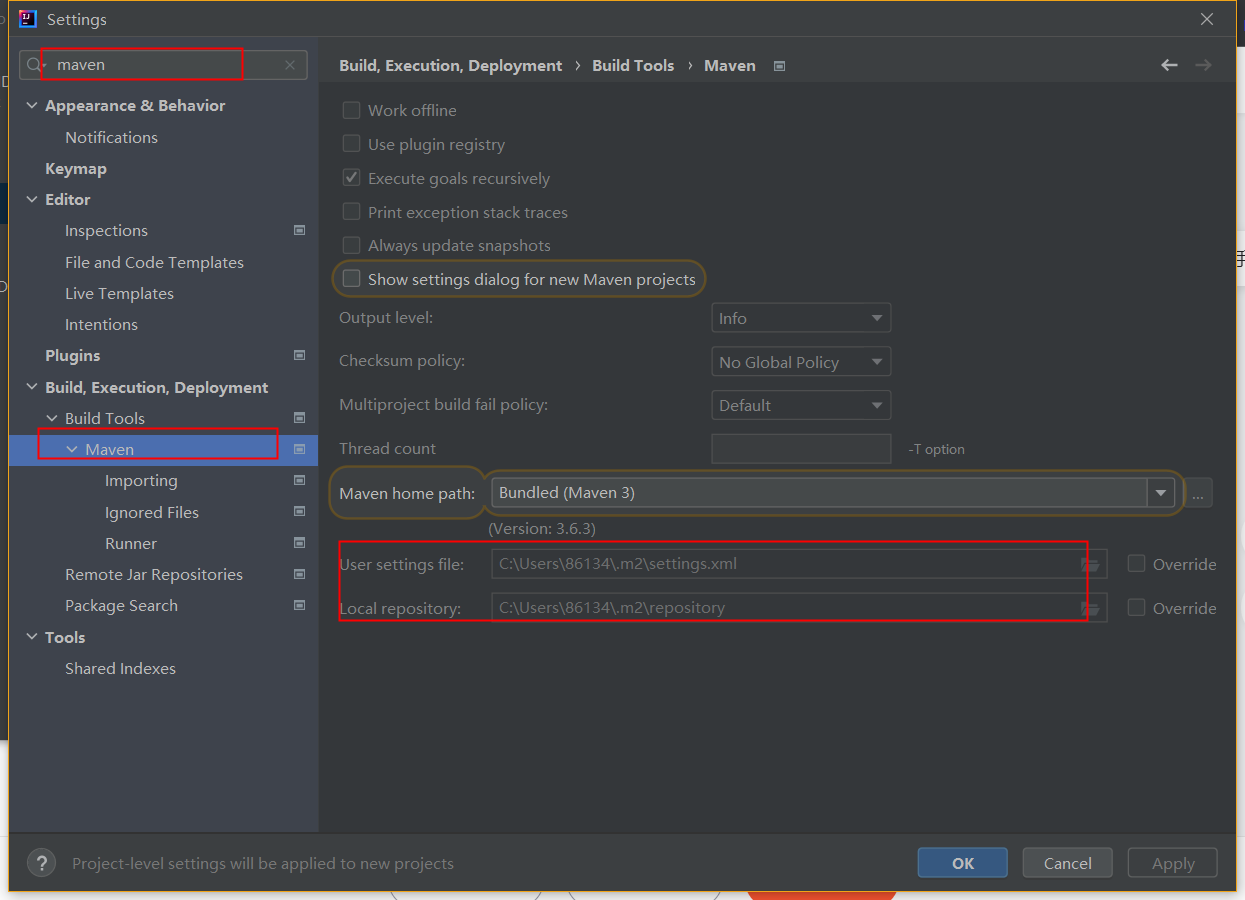The height and width of the screenshot is (900, 1245).
Task: Click project-level icon beside Runner
Action: 299,543
